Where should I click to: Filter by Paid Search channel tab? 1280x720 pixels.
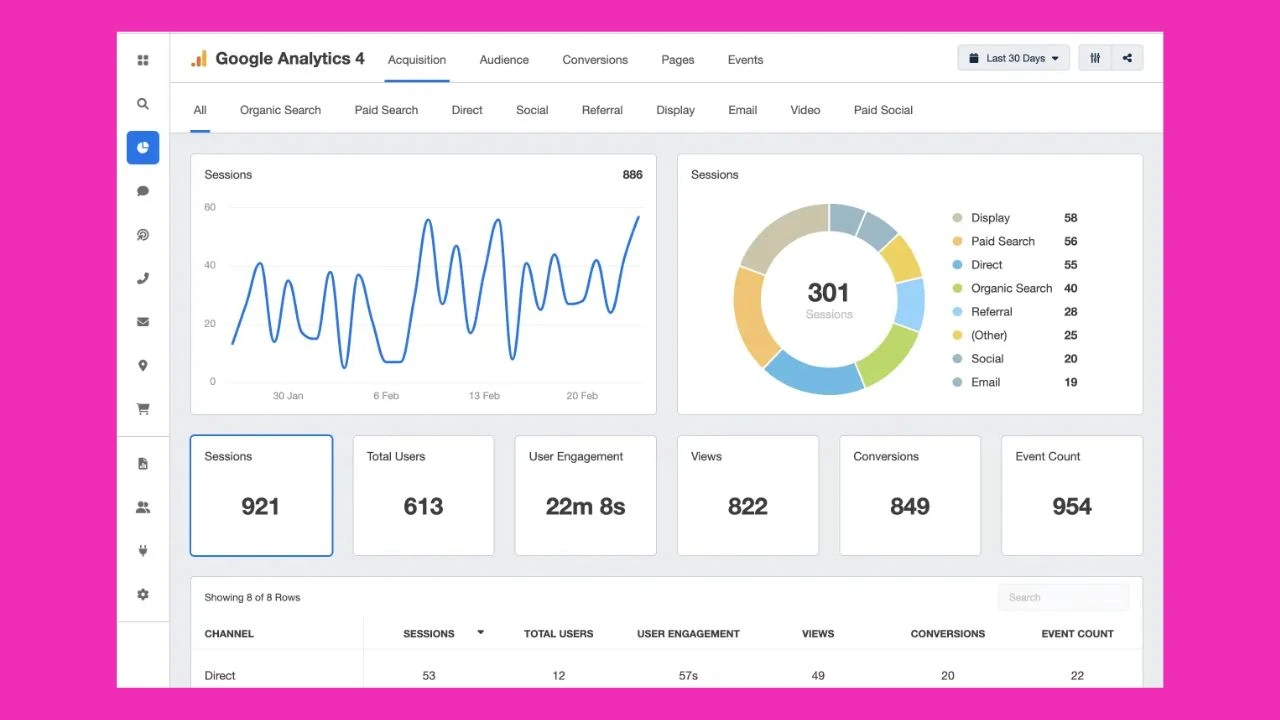coord(386,110)
